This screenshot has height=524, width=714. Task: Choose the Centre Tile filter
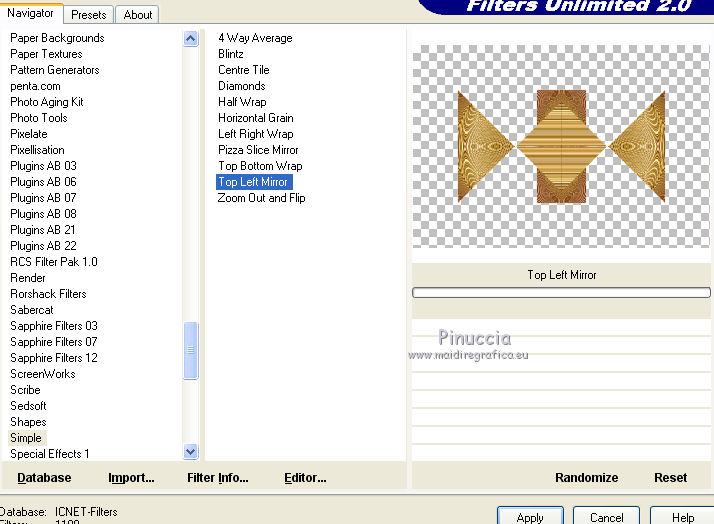(244, 70)
